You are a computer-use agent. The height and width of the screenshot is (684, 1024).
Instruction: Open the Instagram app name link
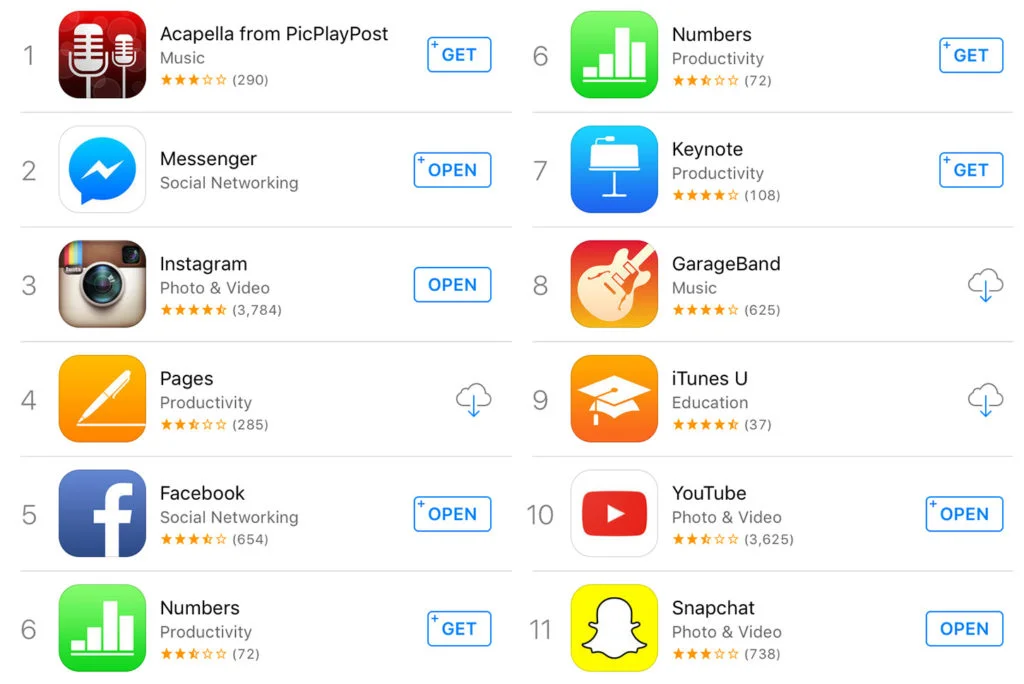tap(204, 263)
